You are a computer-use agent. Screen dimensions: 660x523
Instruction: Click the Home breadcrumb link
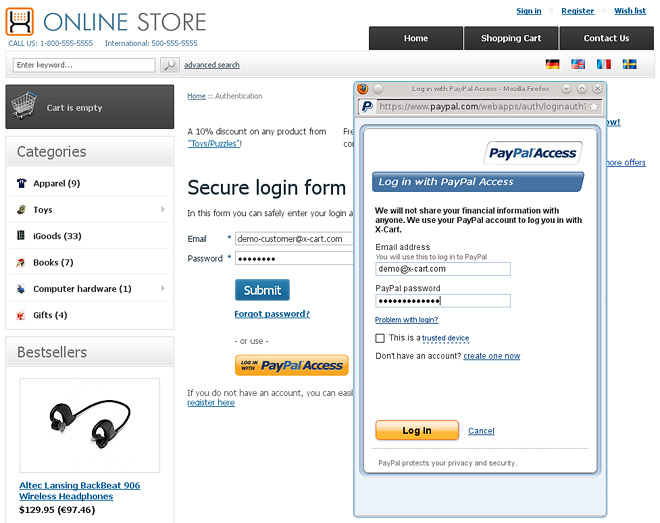[197, 96]
